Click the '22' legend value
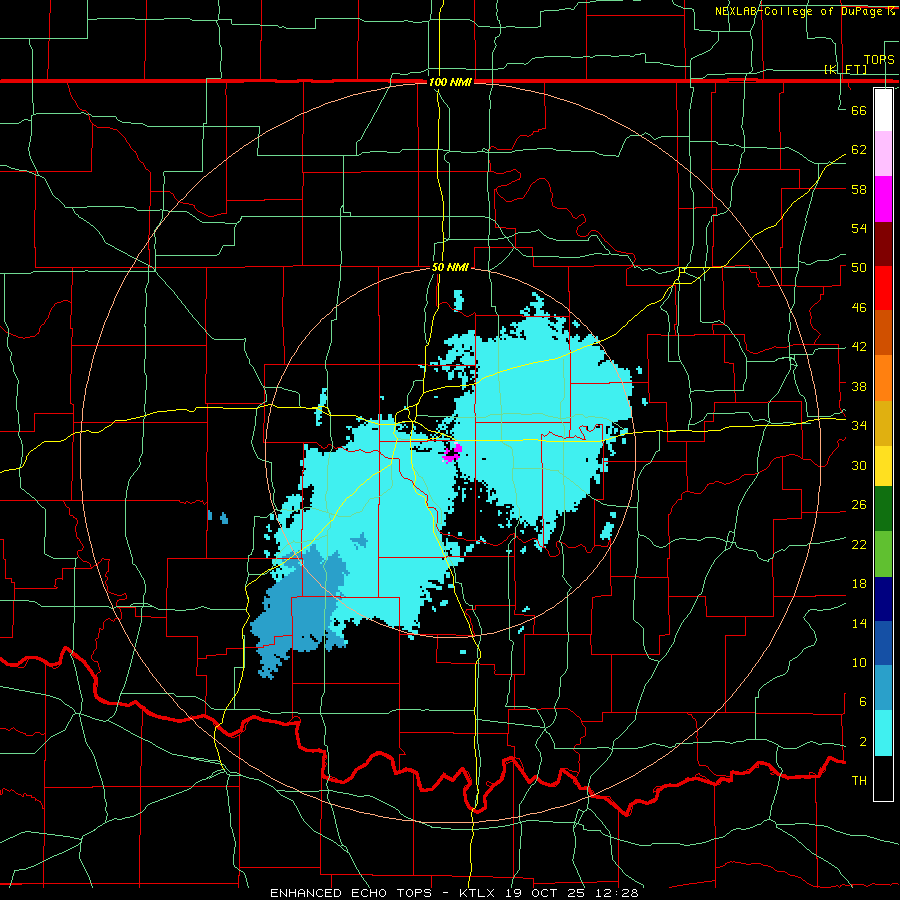Viewport: 900px width, 900px height. [x=859, y=544]
